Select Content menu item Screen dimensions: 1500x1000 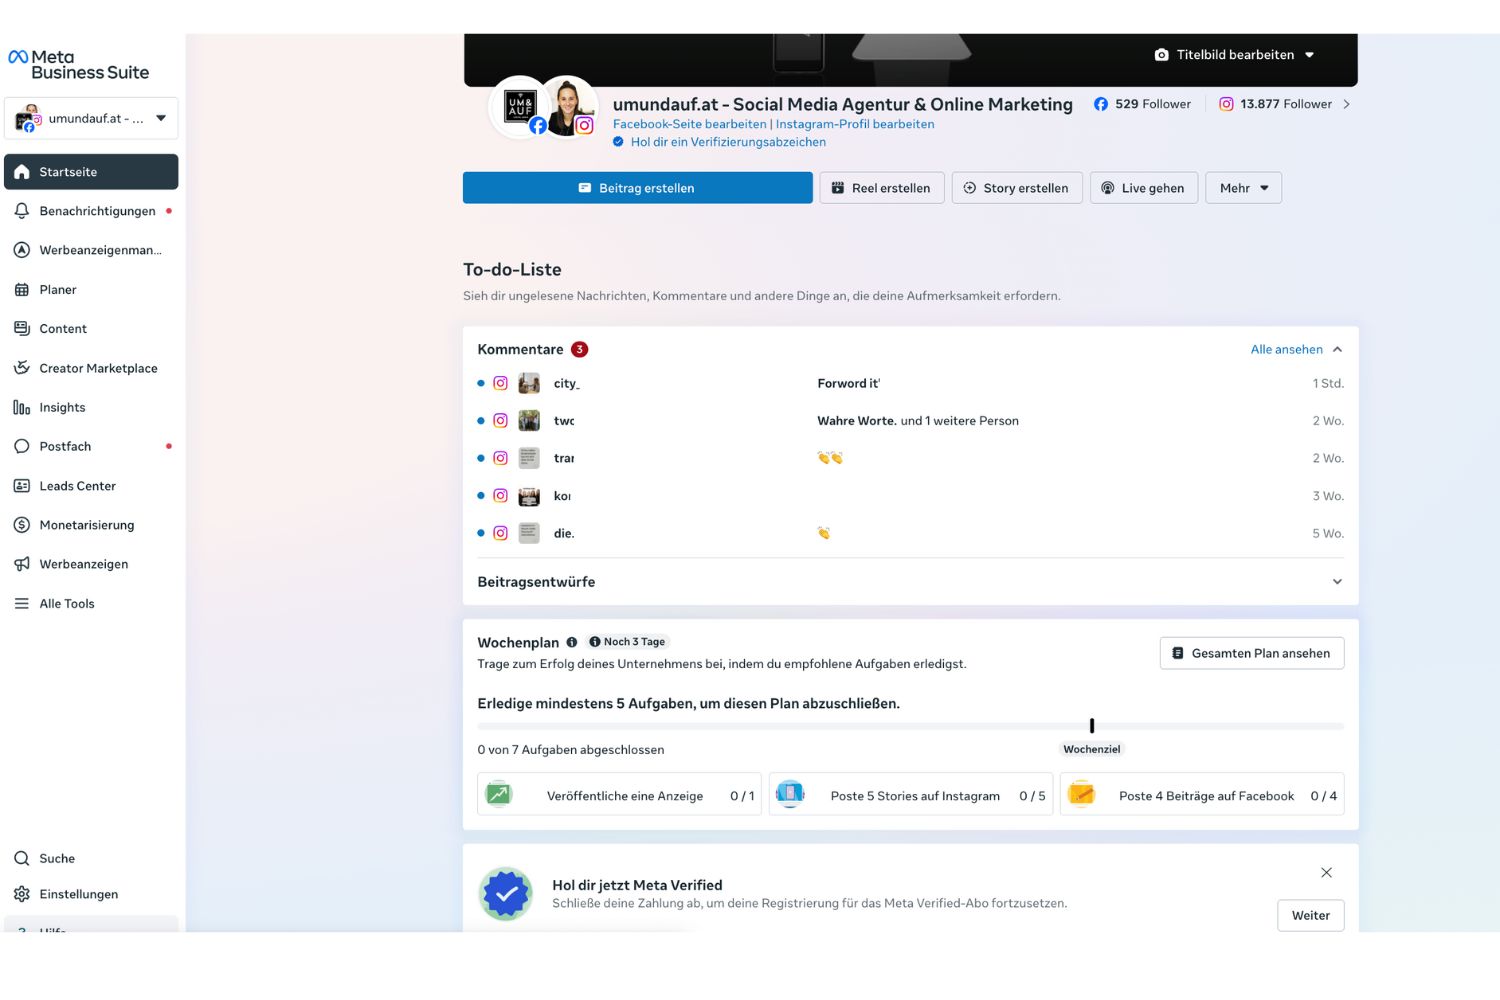point(91,329)
